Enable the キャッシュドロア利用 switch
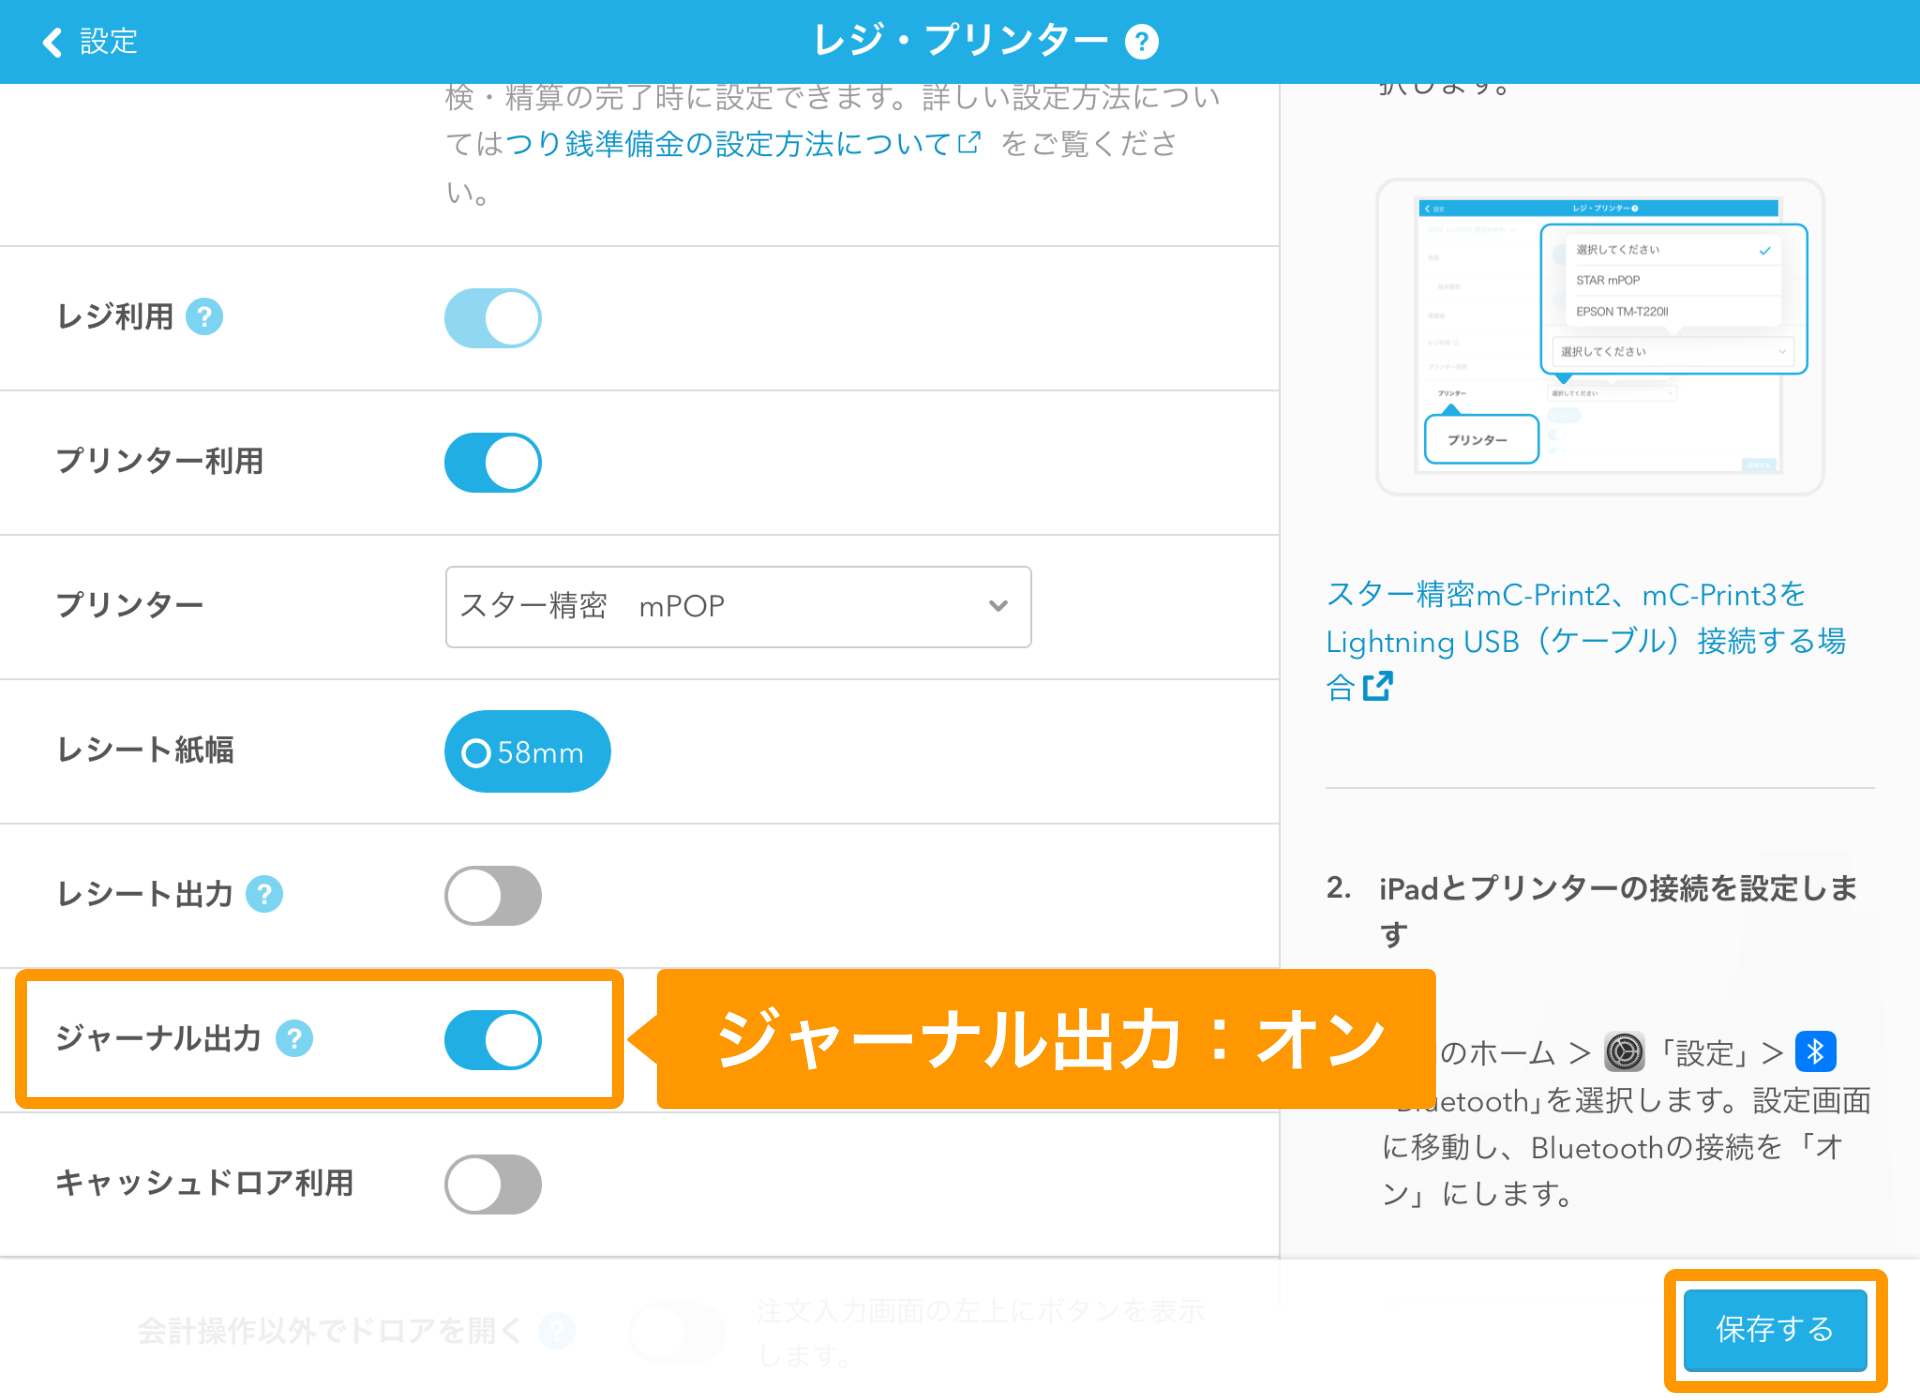Image resolution: width=1920 pixels, height=1400 pixels. (x=493, y=1184)
